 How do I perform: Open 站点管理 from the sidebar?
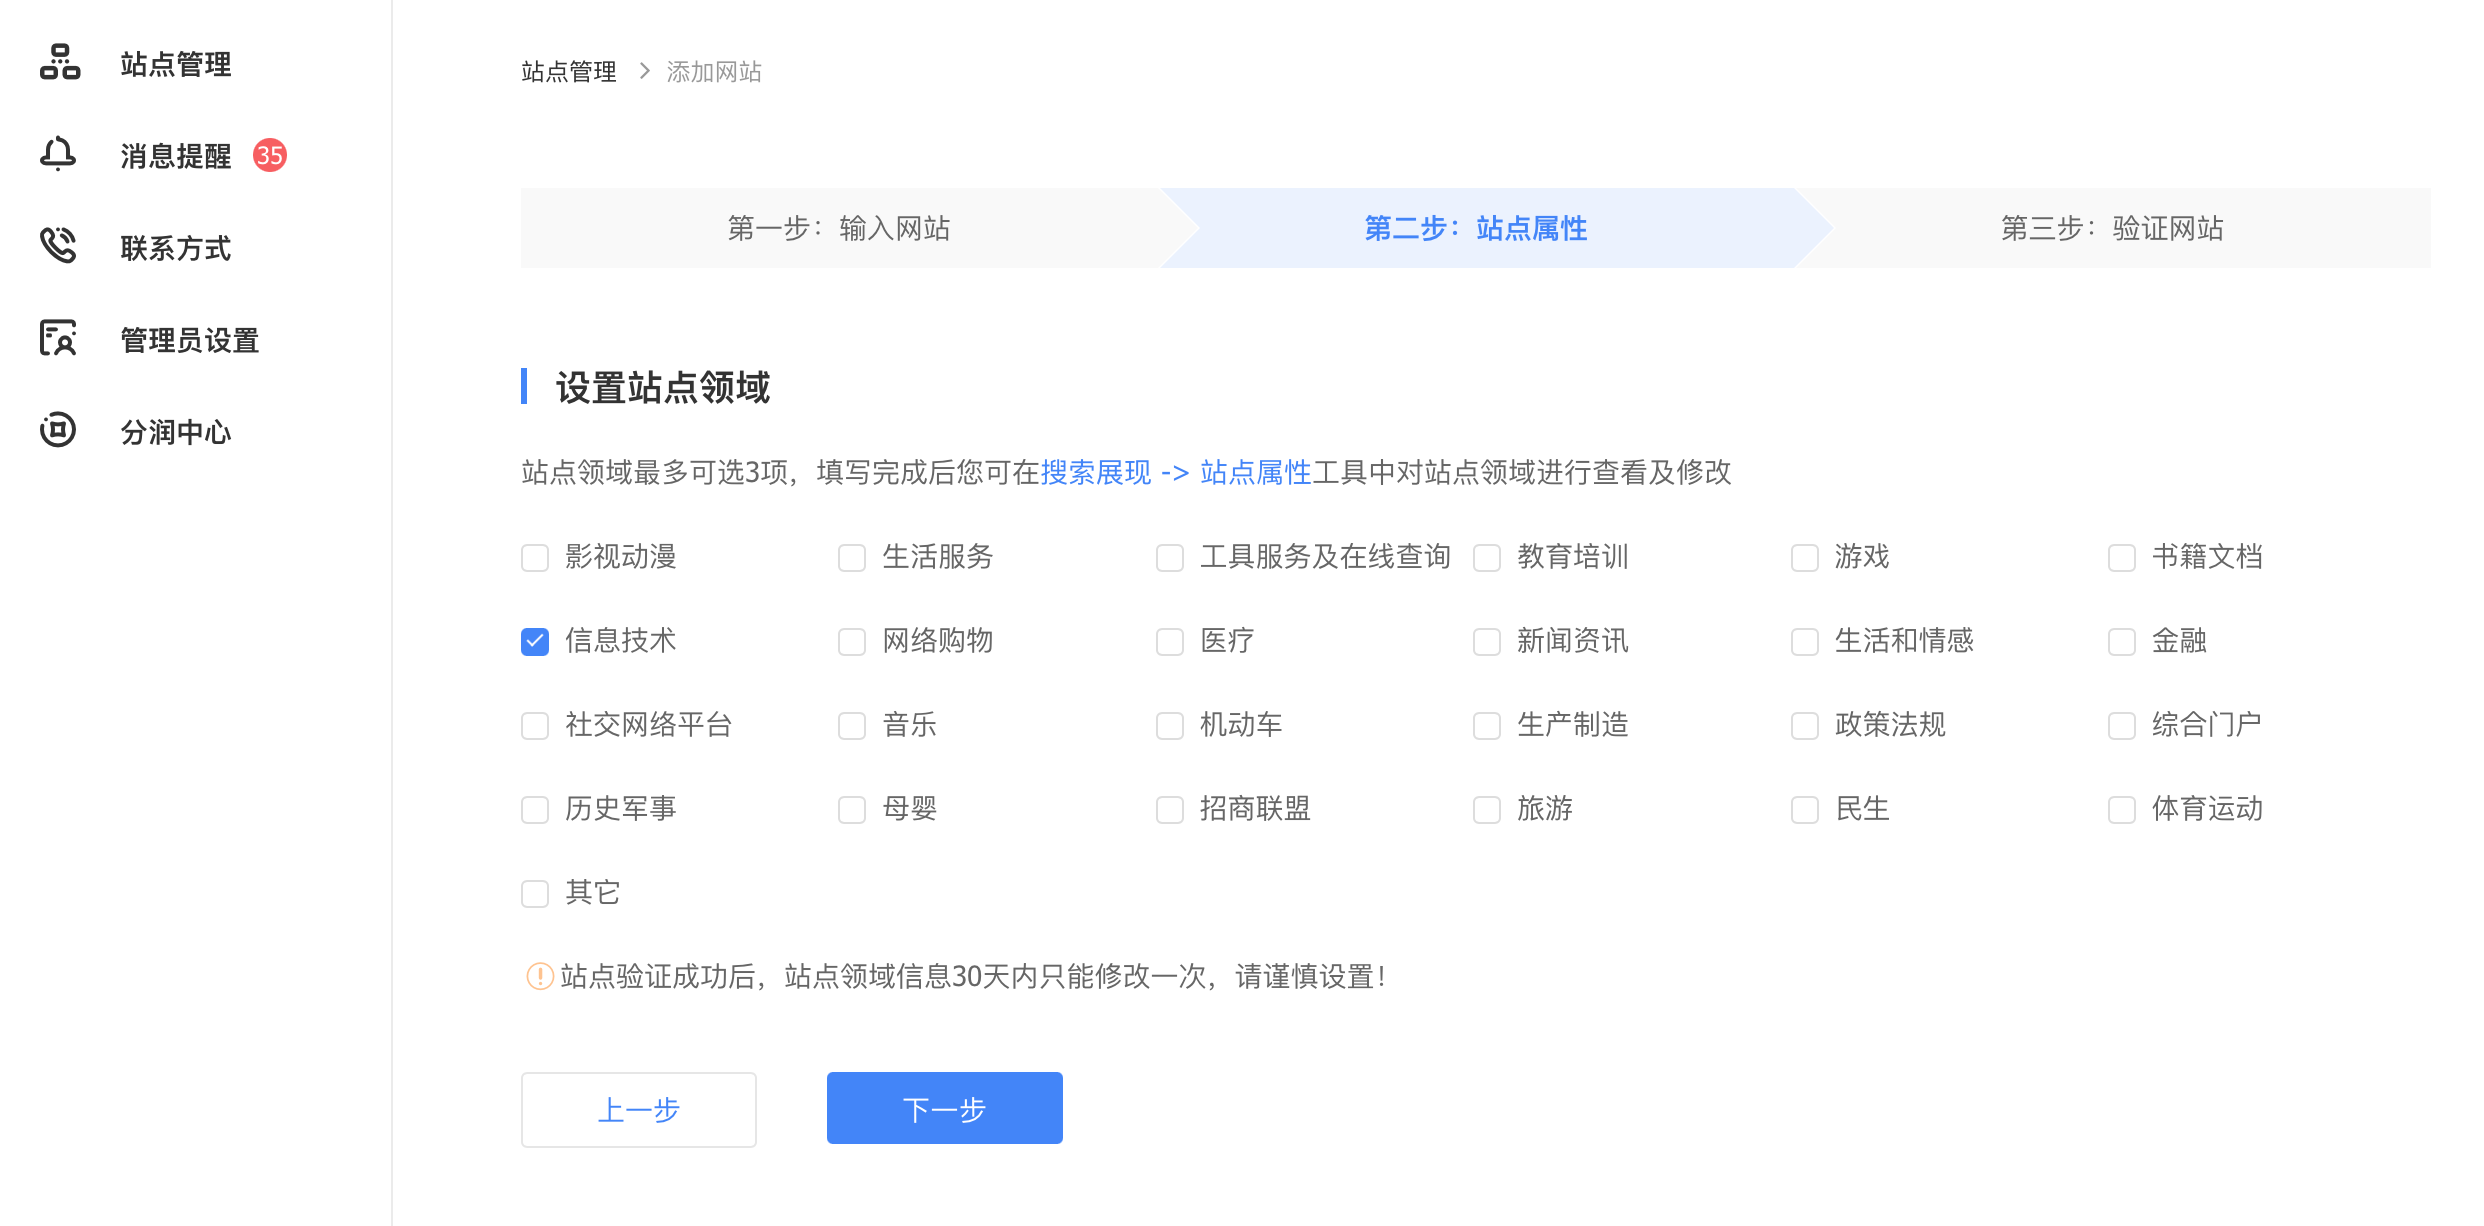click(x=175, y=64)
